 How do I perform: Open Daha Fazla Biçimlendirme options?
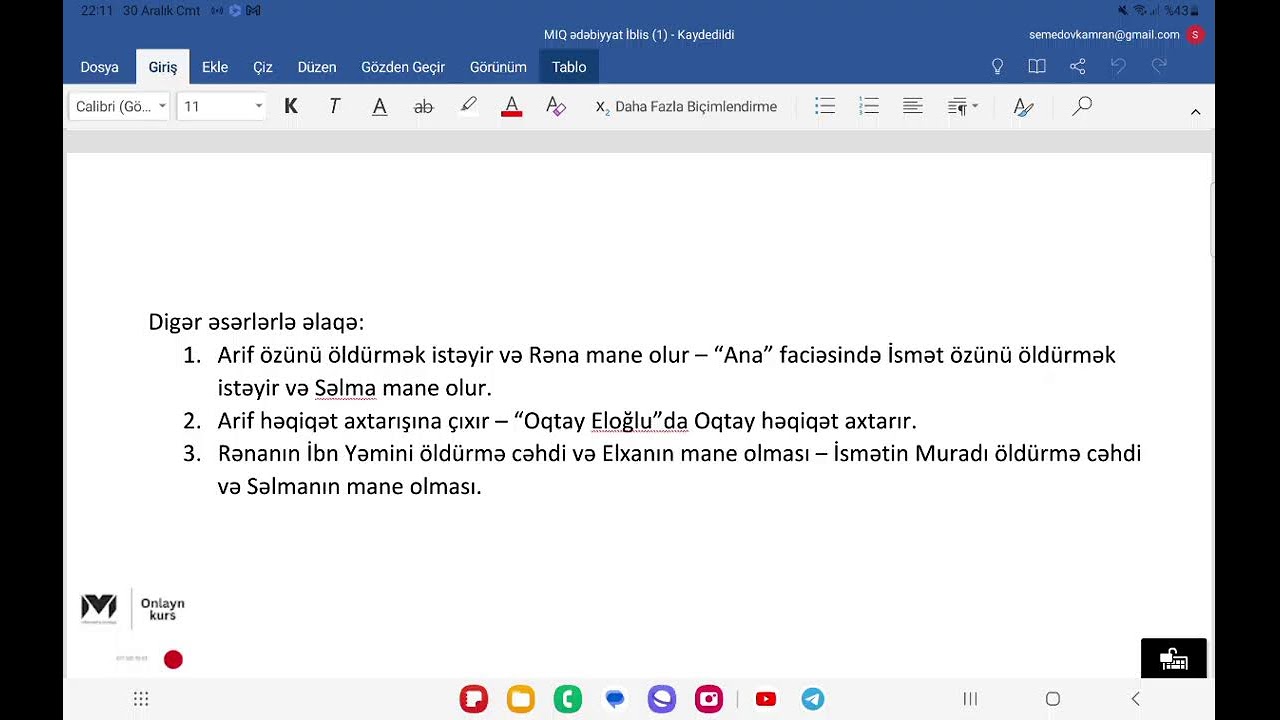coord(686,106)
